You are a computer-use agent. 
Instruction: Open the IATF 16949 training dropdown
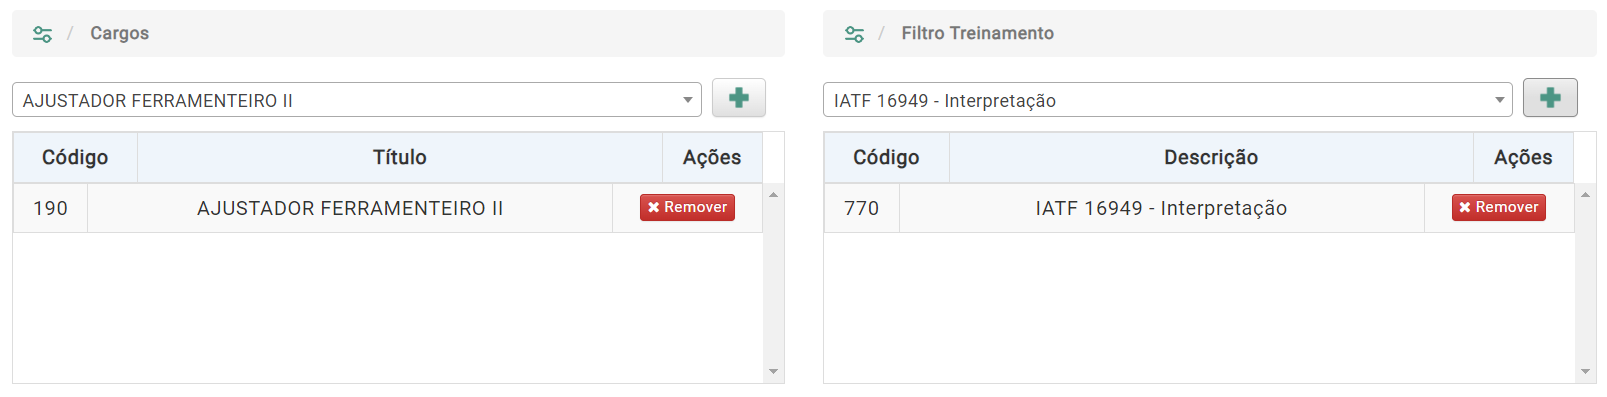point(1168,100)
